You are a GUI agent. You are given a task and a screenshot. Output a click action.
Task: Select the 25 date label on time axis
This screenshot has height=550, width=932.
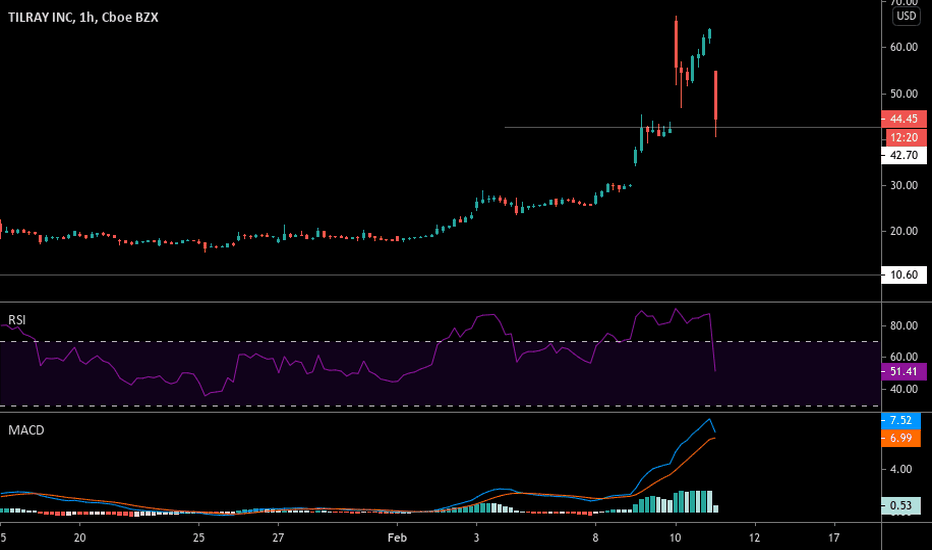point(199,538)
